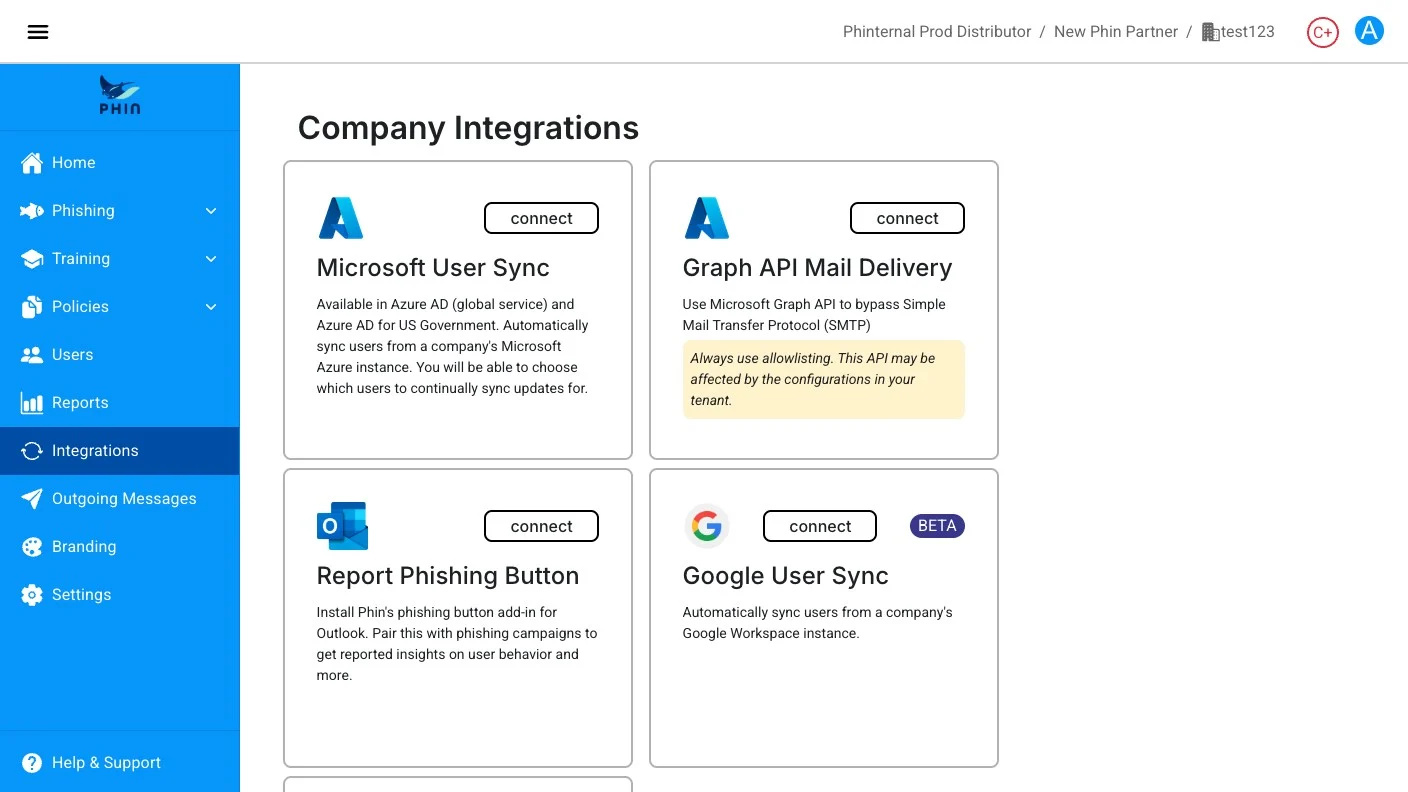Expand the Training submenu chevron
1408x792 pixels.
[x=211, y=259]
